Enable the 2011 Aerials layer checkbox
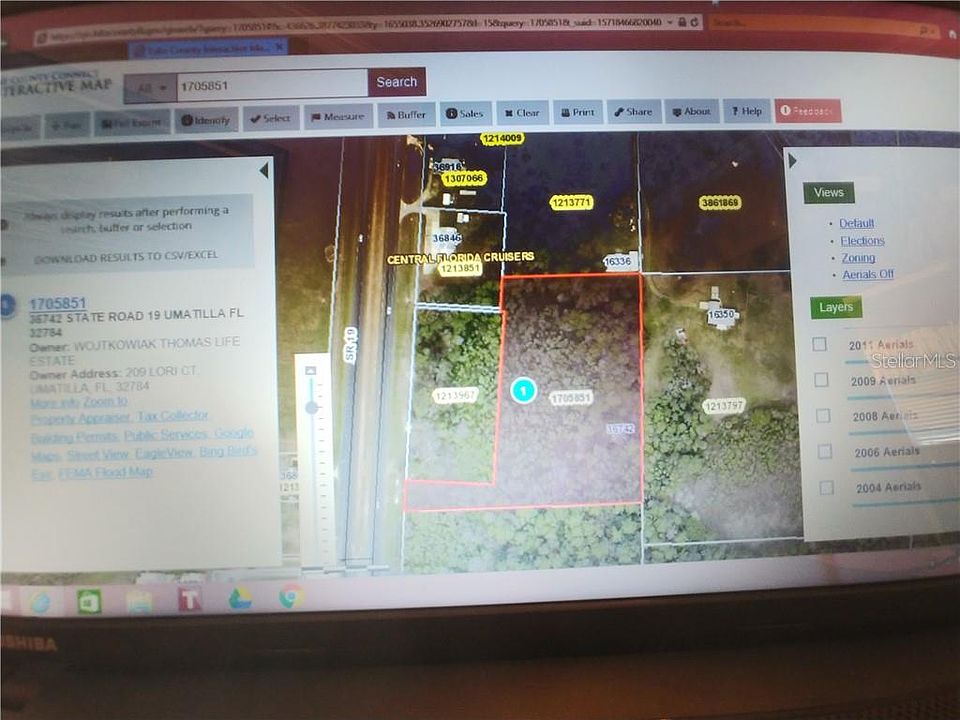 (x=820, y=344)
